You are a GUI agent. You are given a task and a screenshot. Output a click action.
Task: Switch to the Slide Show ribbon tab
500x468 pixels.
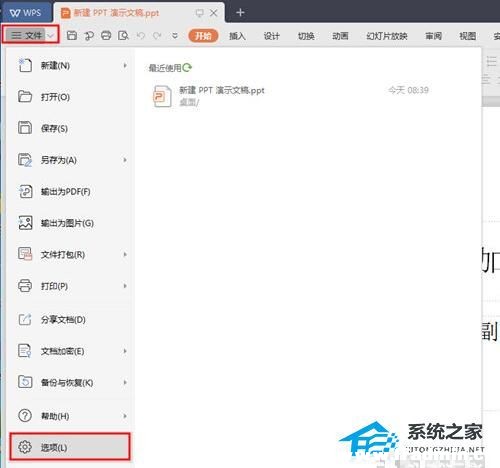[x=387, y=36]
